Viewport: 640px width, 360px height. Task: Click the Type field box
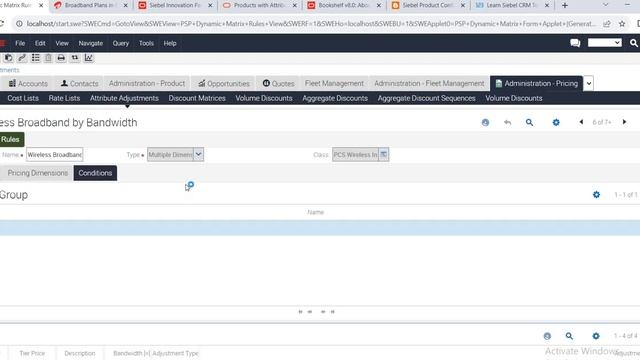point(170,154)
